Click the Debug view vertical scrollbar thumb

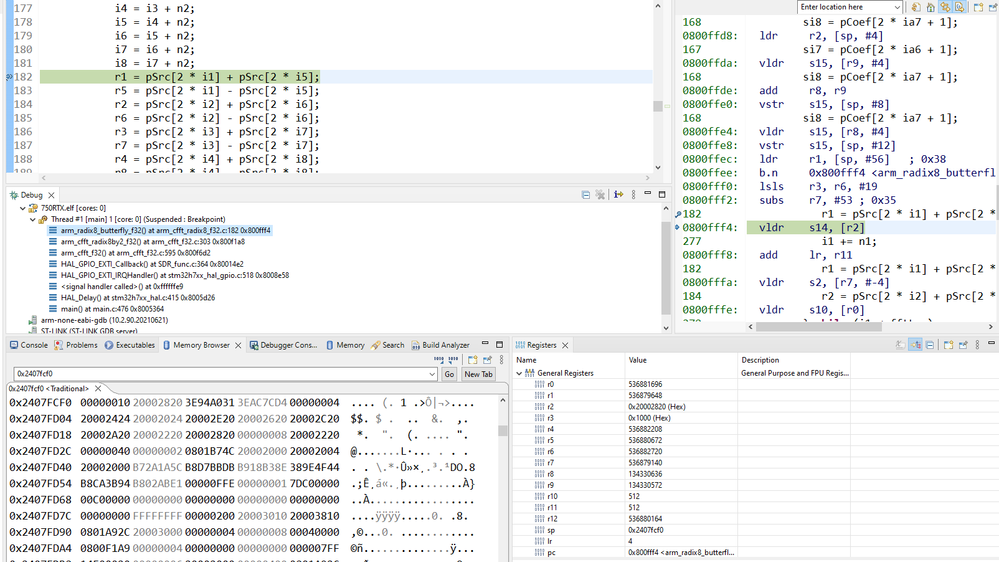[666, 268]
